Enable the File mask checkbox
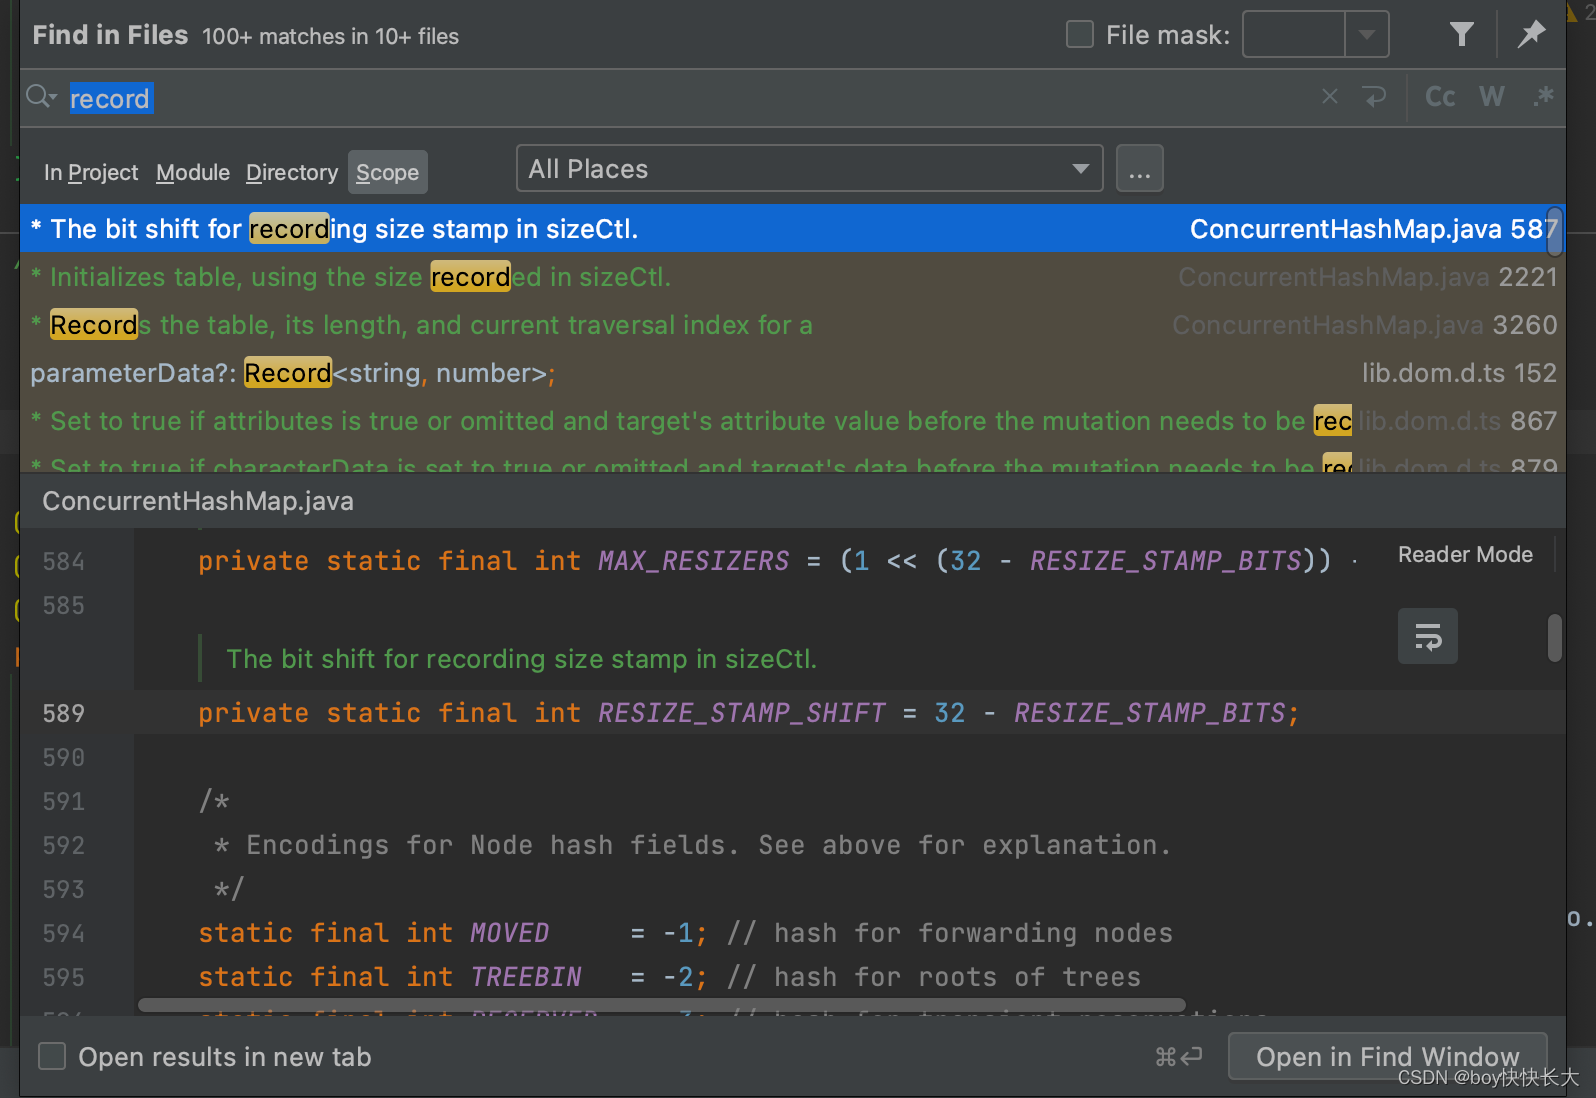 (x=1080, y=35)
